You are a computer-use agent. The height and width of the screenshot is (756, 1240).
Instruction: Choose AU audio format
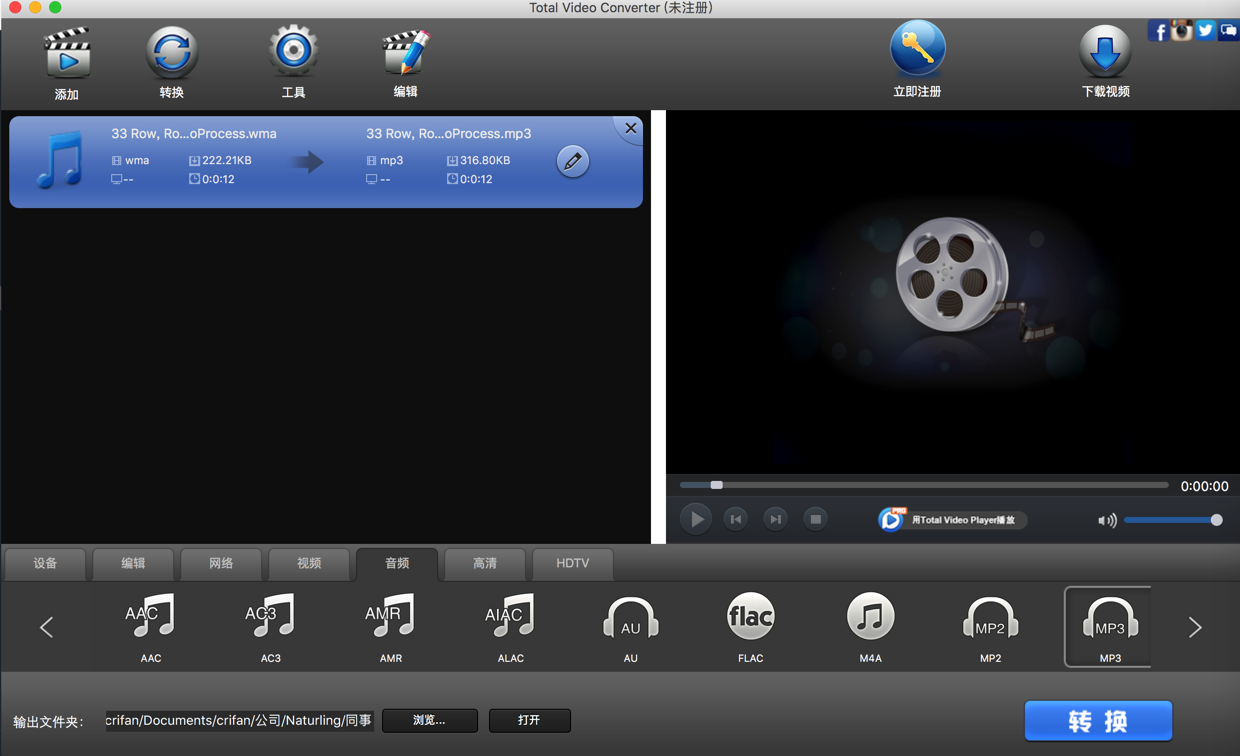pos(630,627)
